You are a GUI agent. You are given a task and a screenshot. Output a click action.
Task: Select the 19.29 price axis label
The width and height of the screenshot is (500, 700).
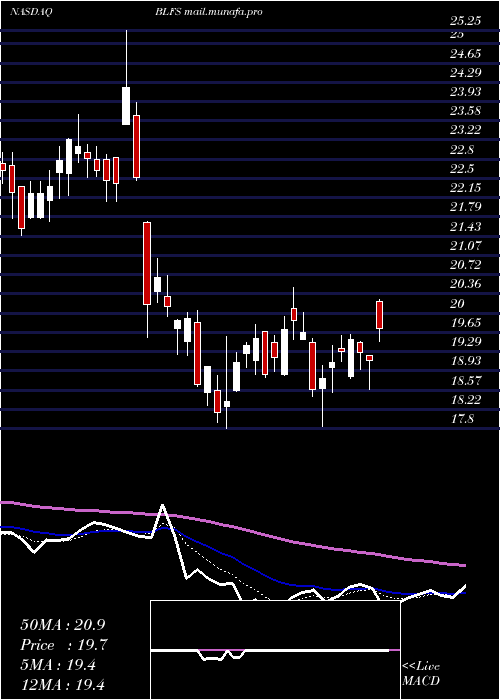[466, 342]
